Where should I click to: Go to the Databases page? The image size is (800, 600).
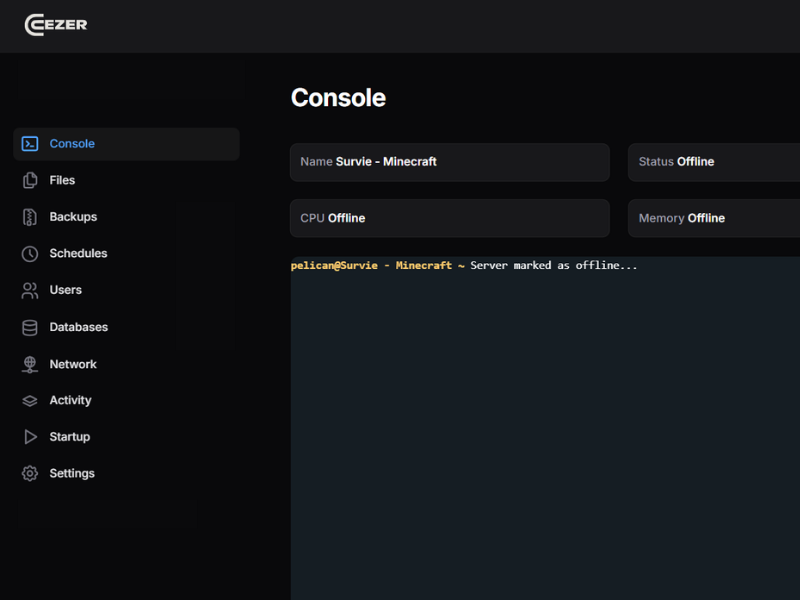(80, 327)
